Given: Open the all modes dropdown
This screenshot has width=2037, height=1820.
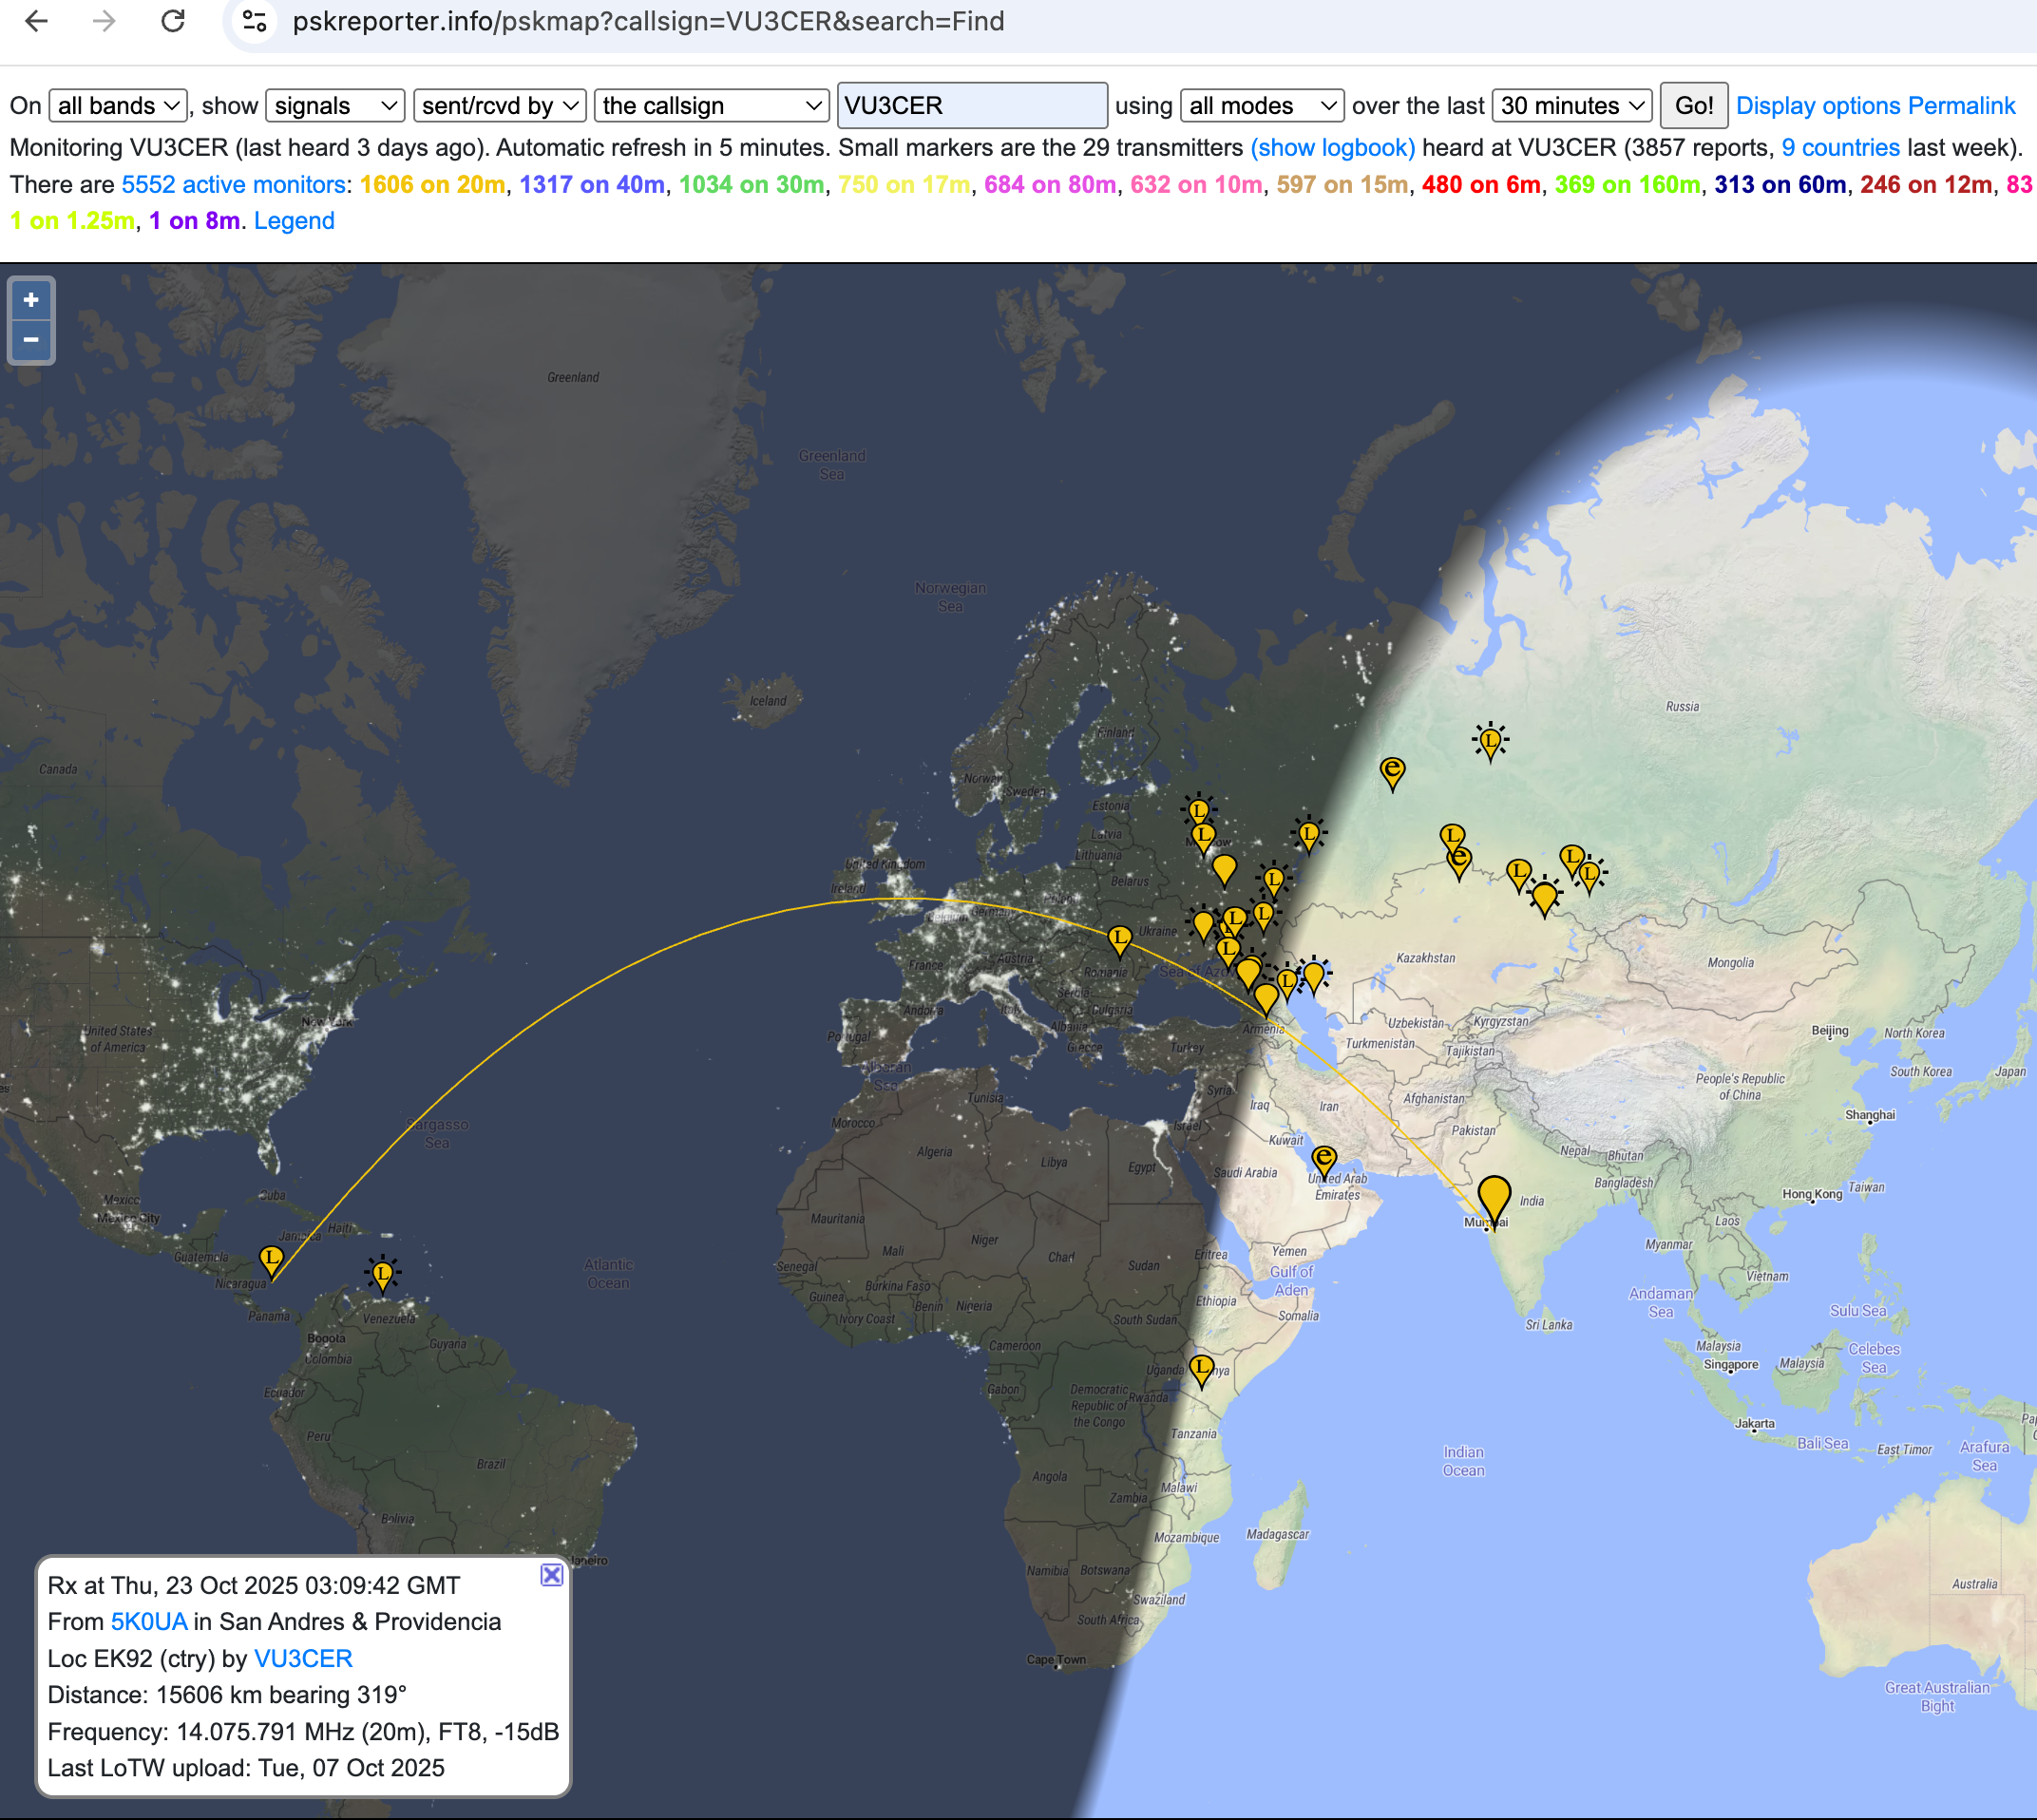Looking at the screenshot, I should (1261, 105).
